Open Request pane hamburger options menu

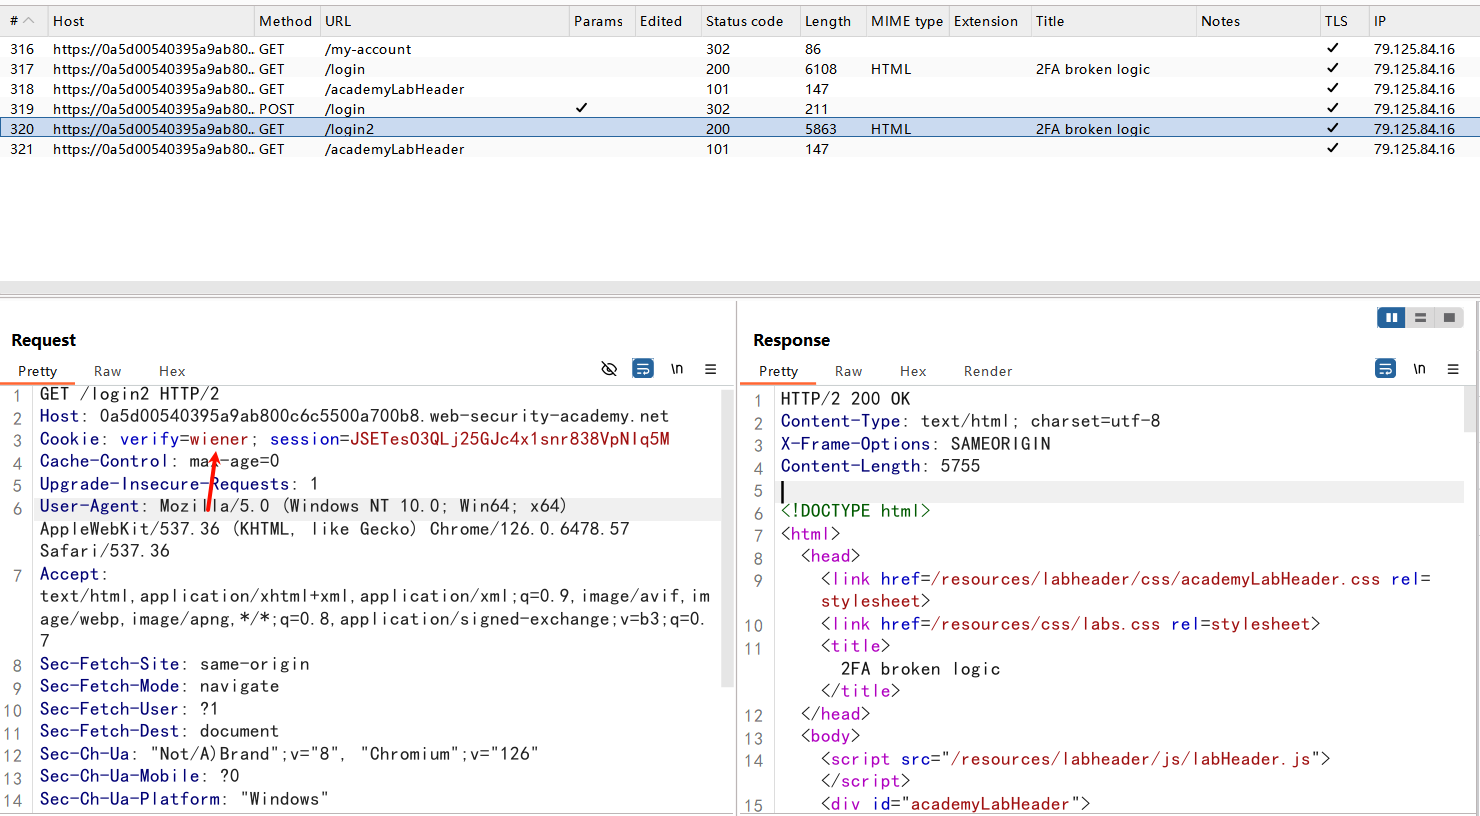pos(711,369)
